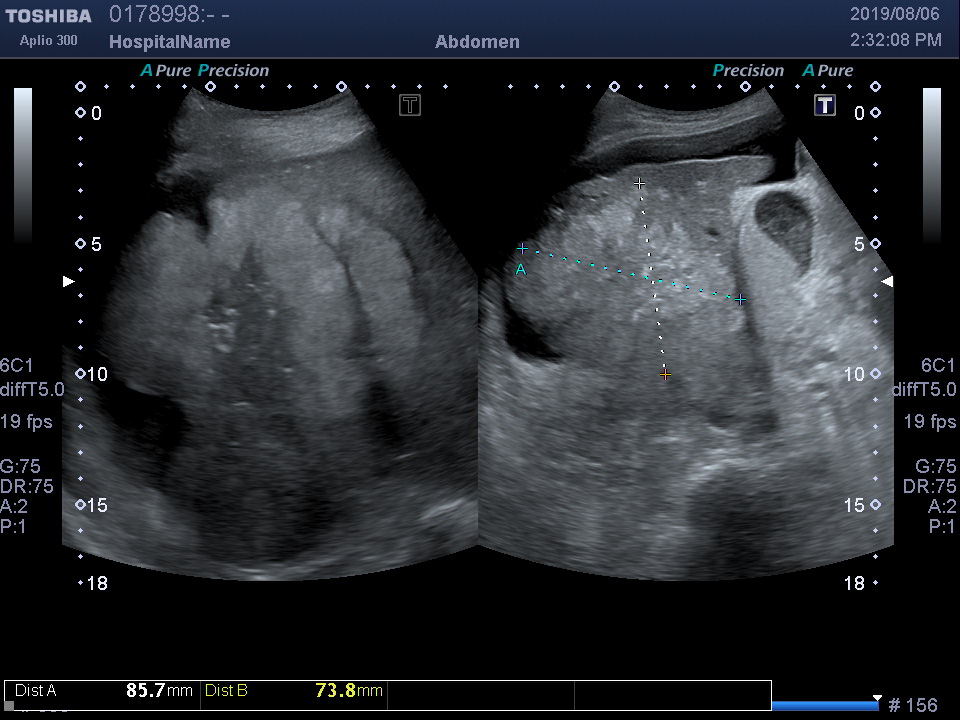Click depth mark 18 on right scale
This screenshot has width=960, height=720.
(855, 583)
